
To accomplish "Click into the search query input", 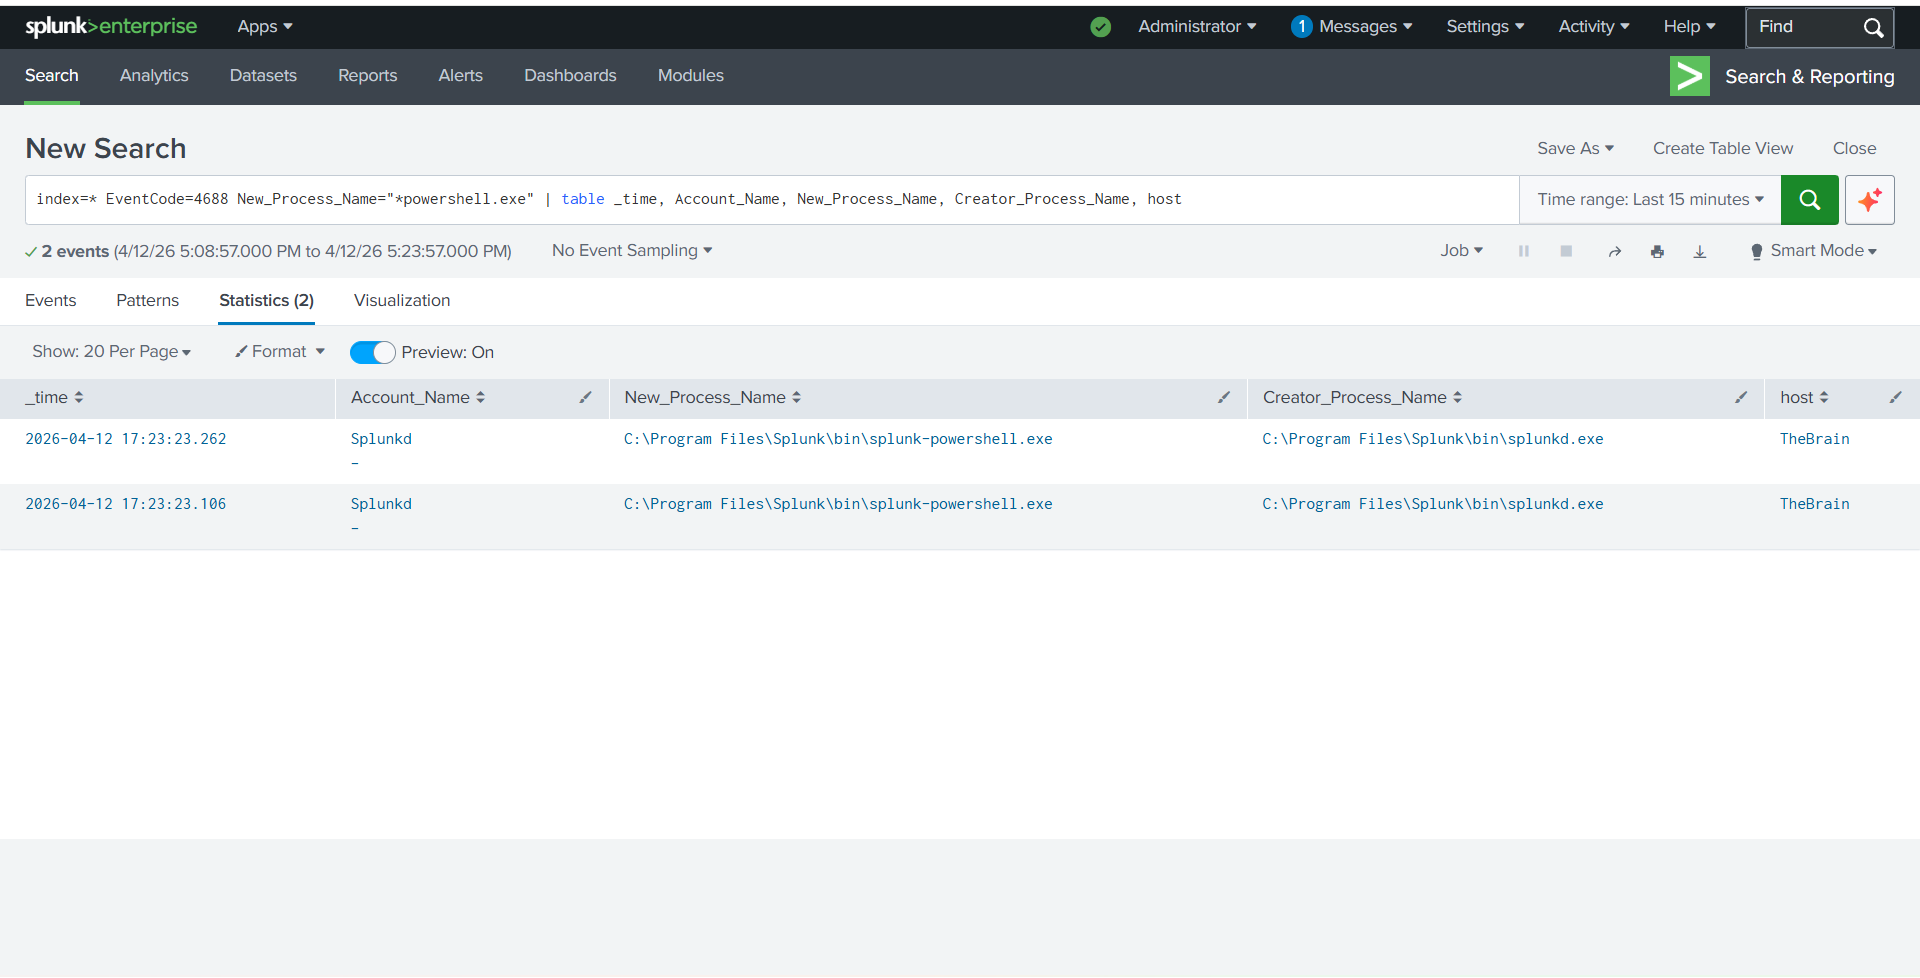I will (772, 200).
